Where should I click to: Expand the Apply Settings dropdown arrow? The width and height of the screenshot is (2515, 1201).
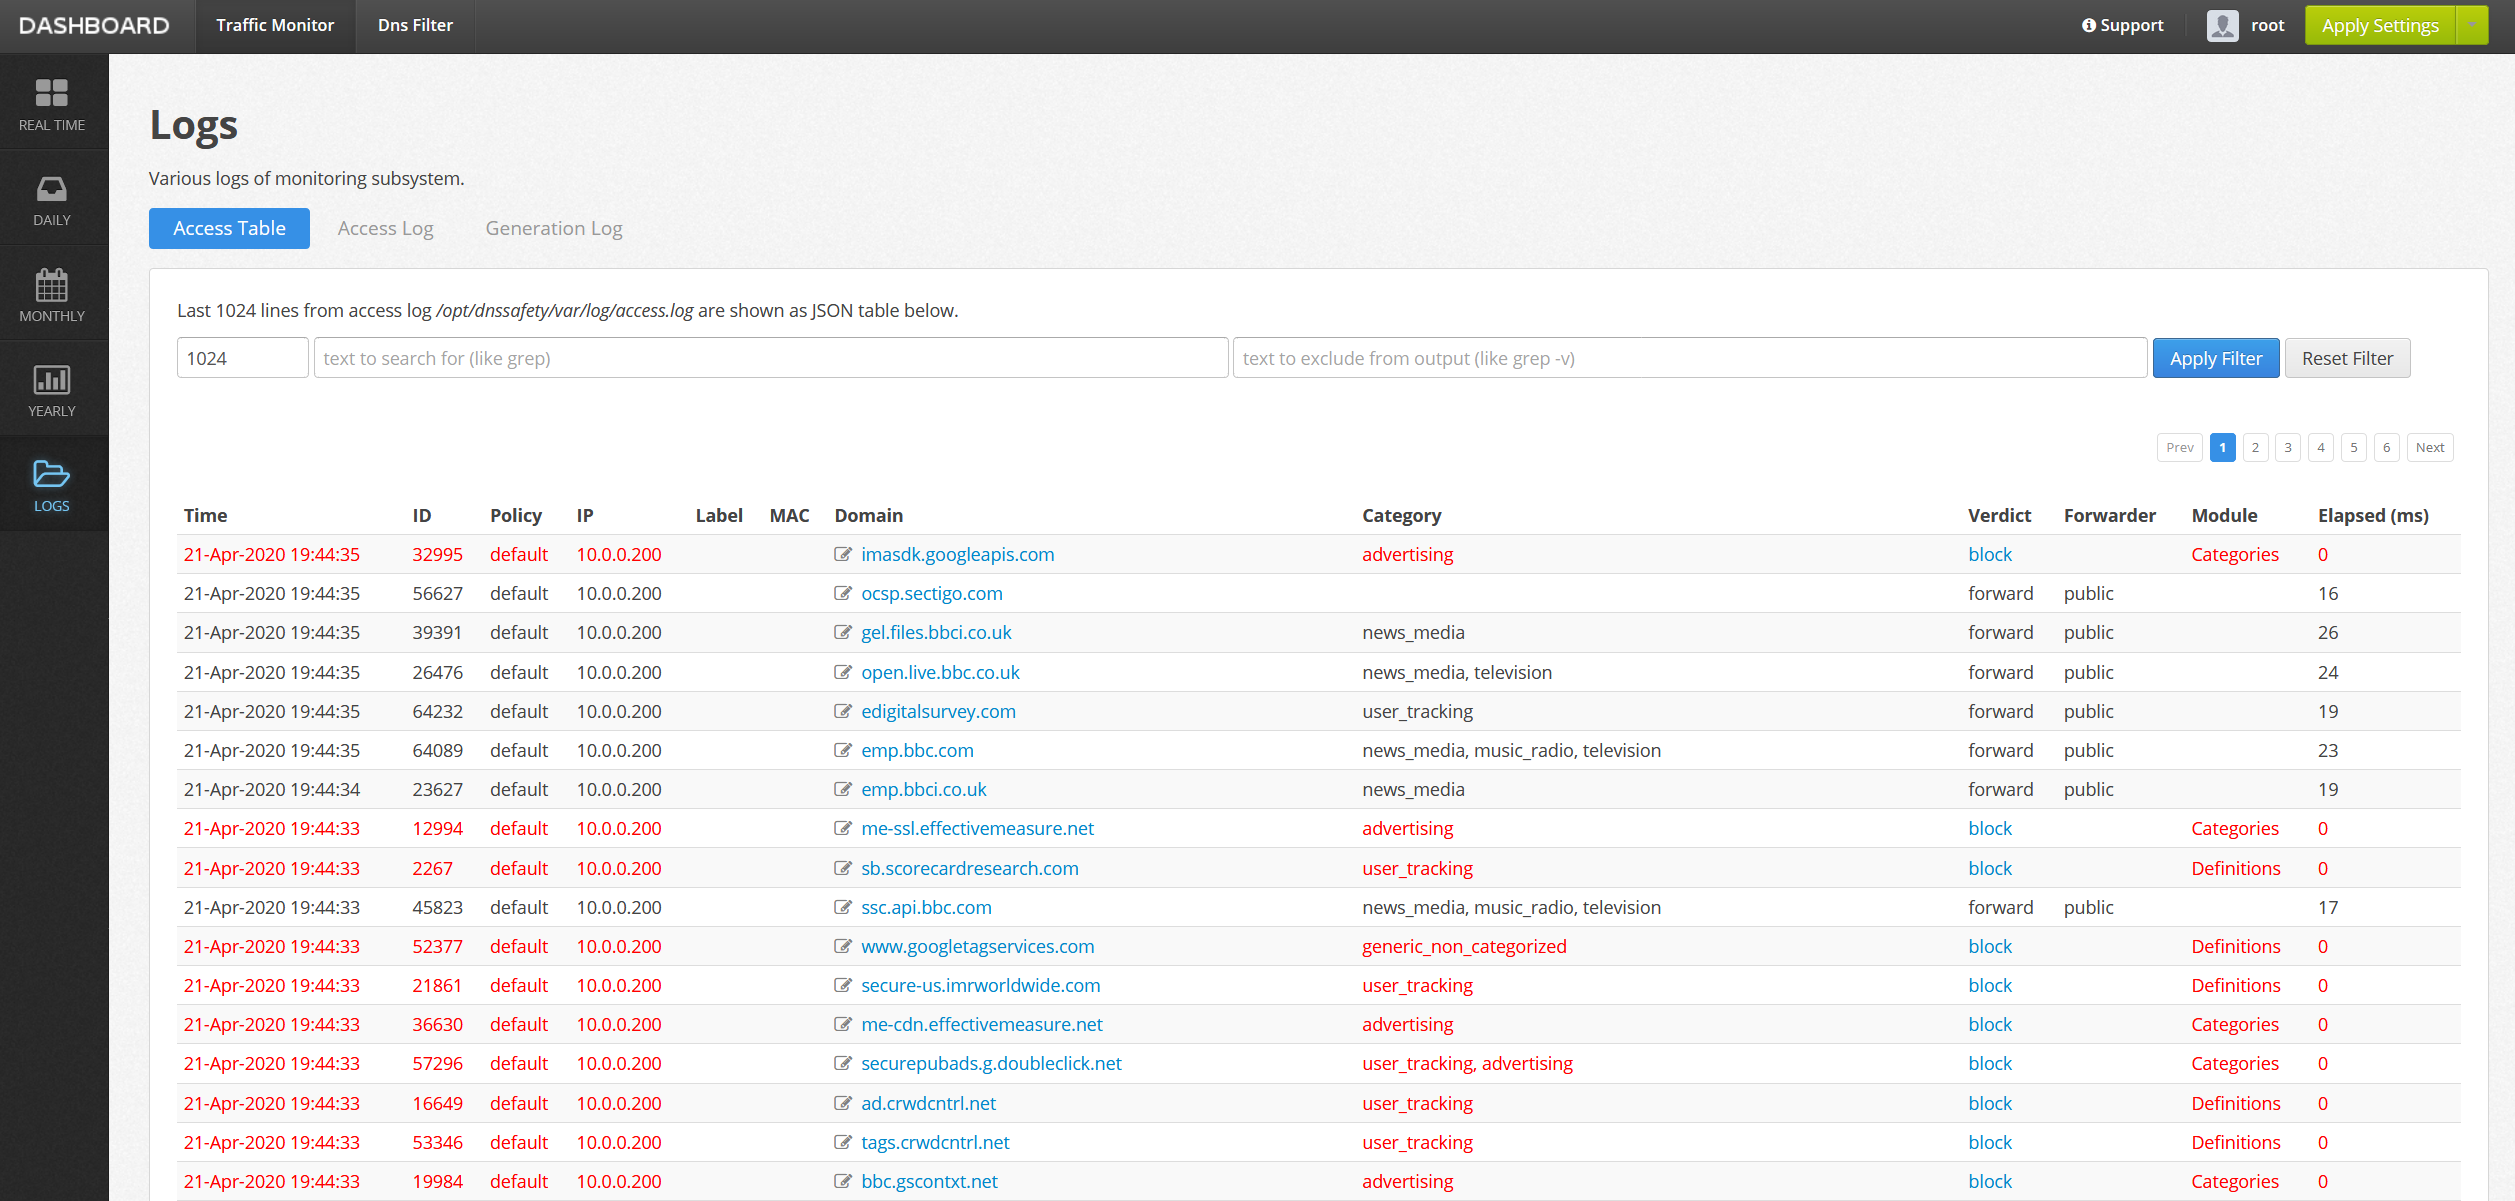[x=2472, y=26]
